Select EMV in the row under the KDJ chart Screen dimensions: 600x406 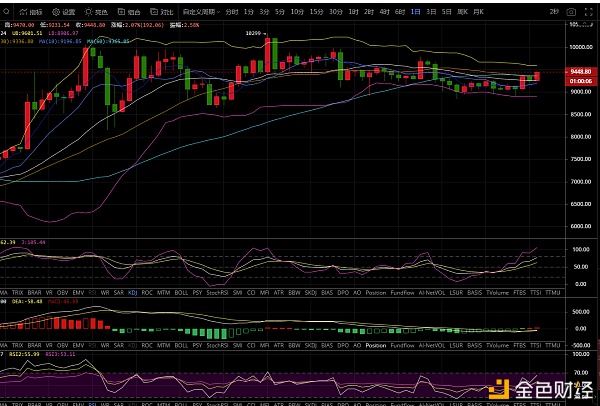pos(78,293)
